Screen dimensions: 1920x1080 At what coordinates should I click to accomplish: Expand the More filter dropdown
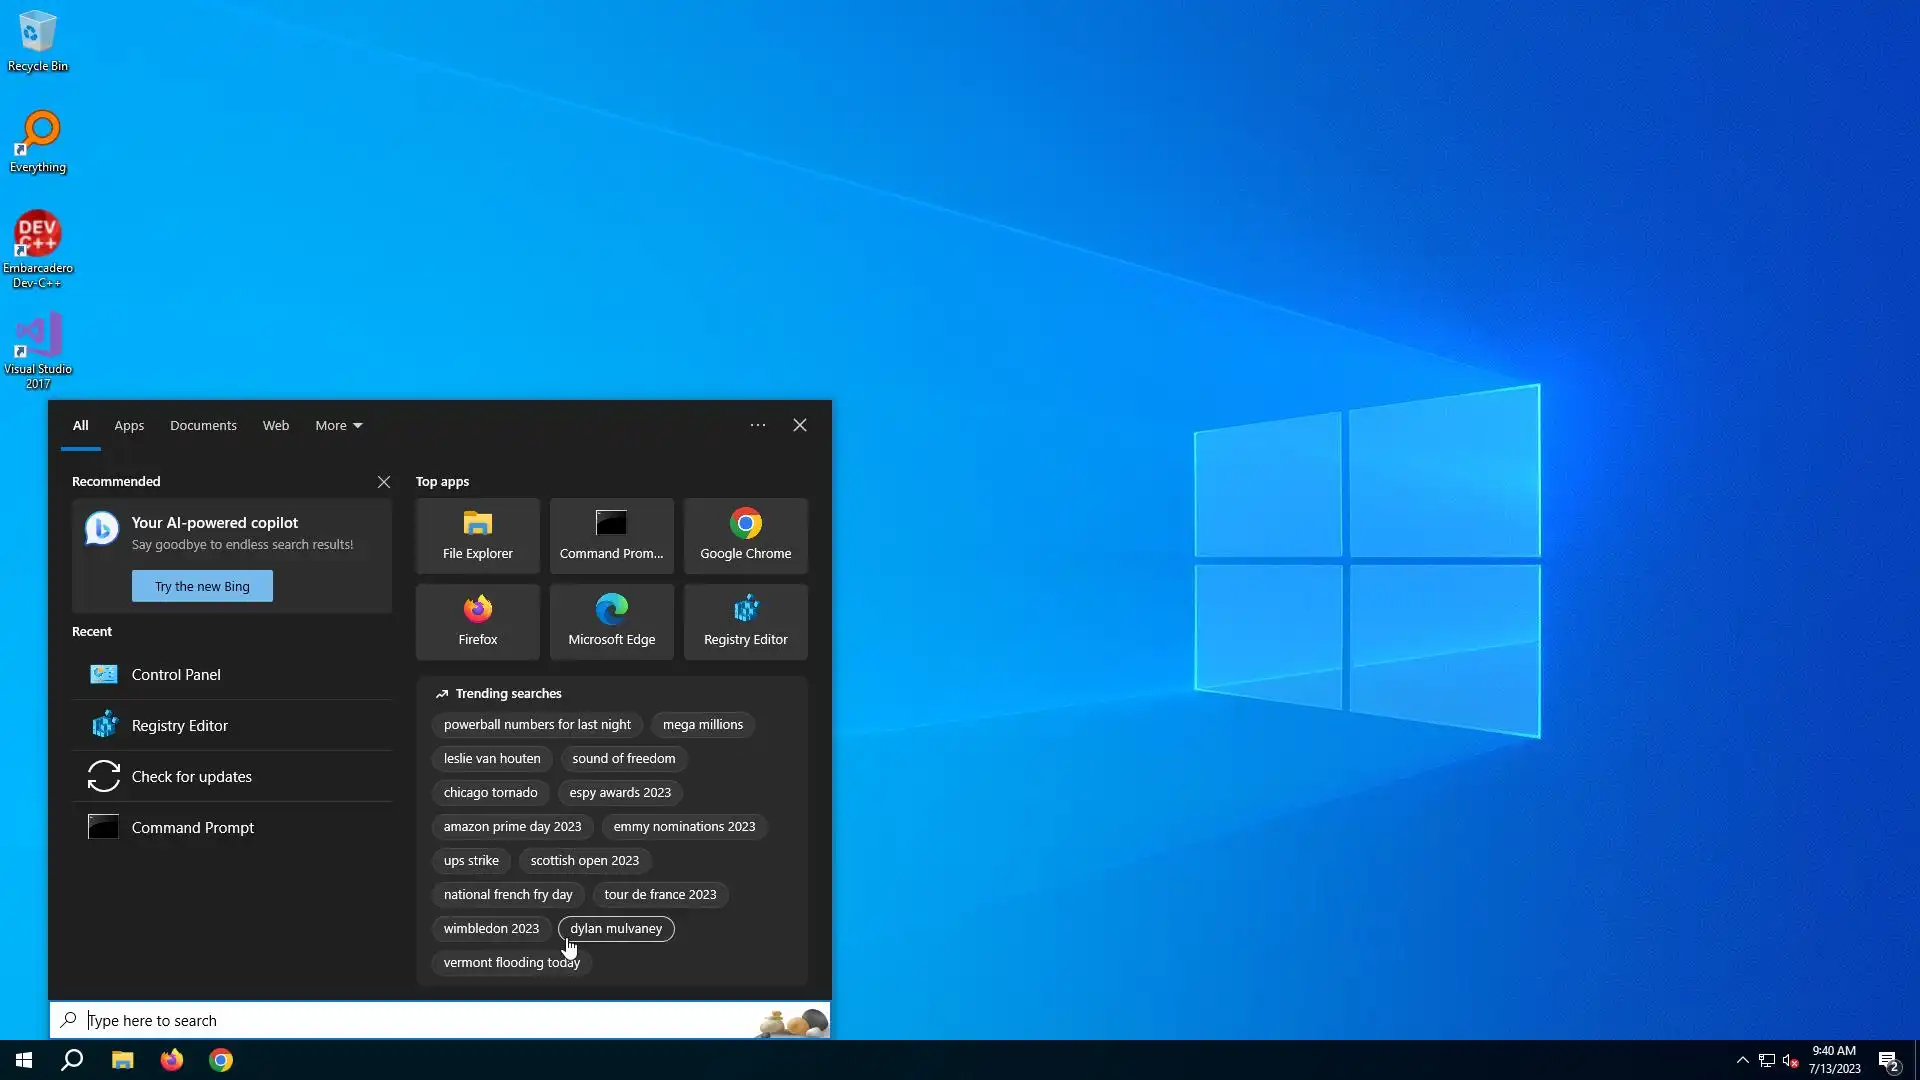pos(338,425)
